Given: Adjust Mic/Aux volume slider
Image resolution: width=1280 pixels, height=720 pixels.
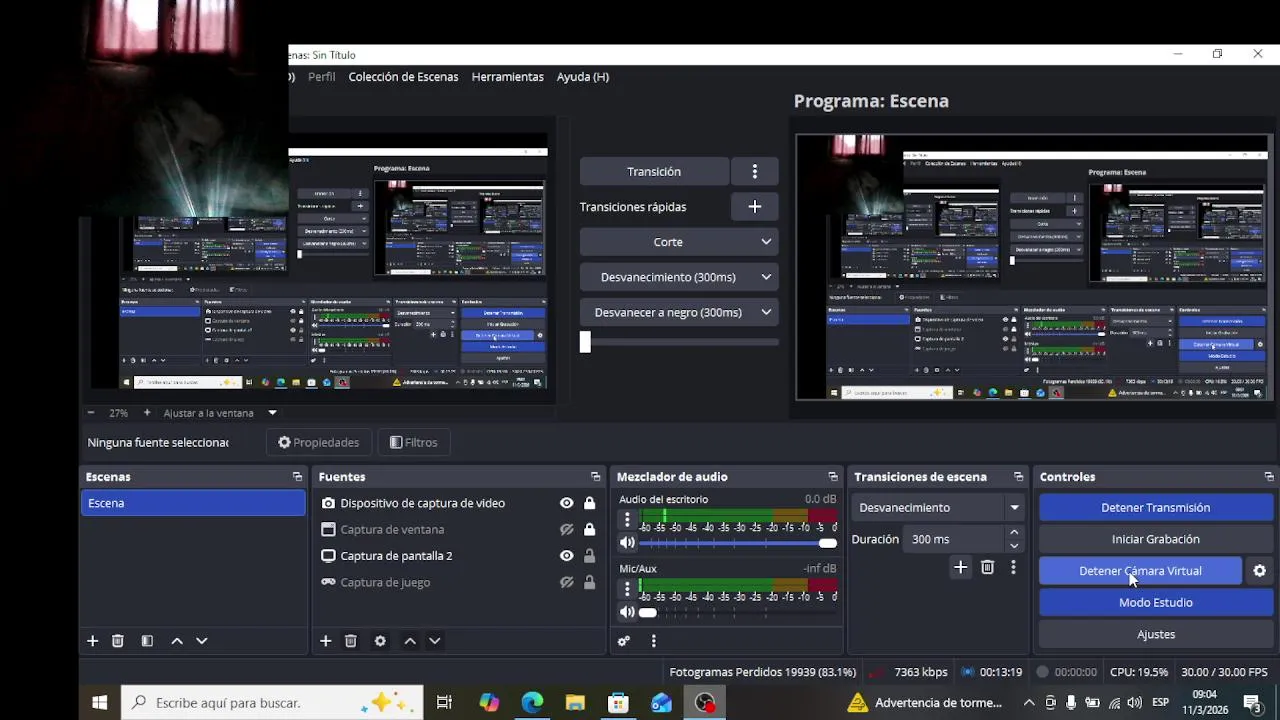Looking at the screenshot, I should [x=738, y=612].
